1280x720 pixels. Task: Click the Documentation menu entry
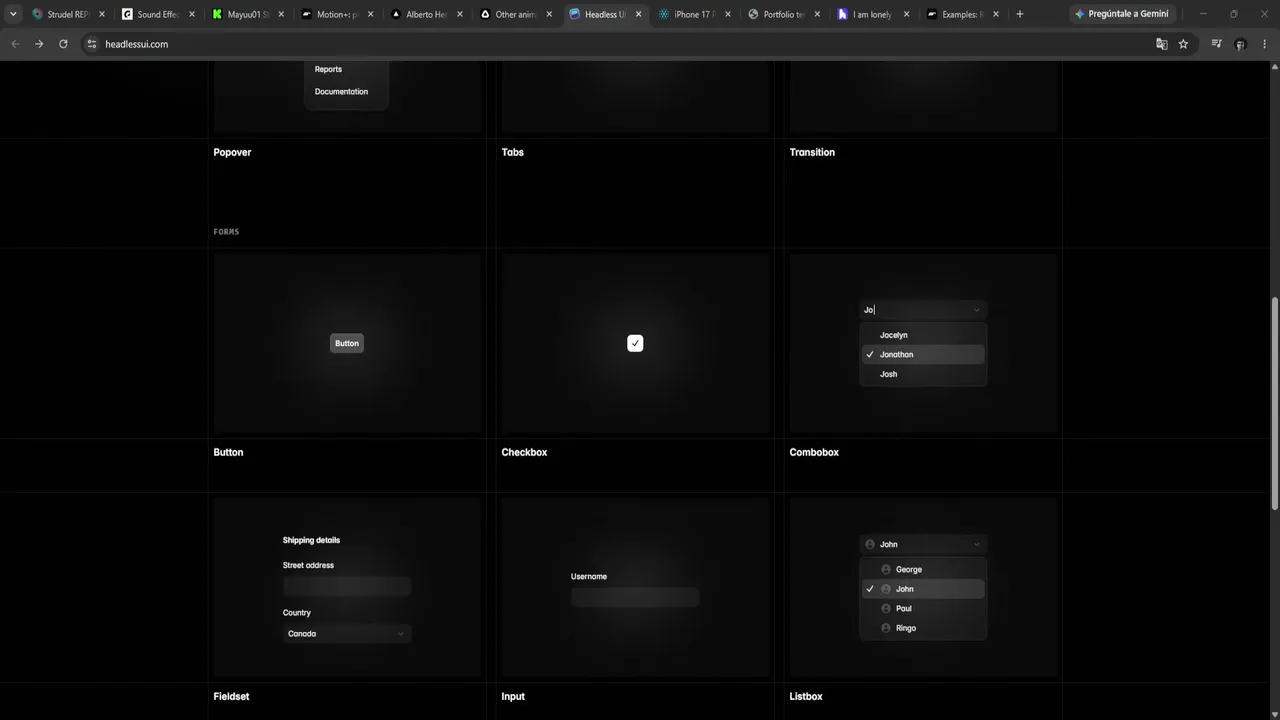341,92
